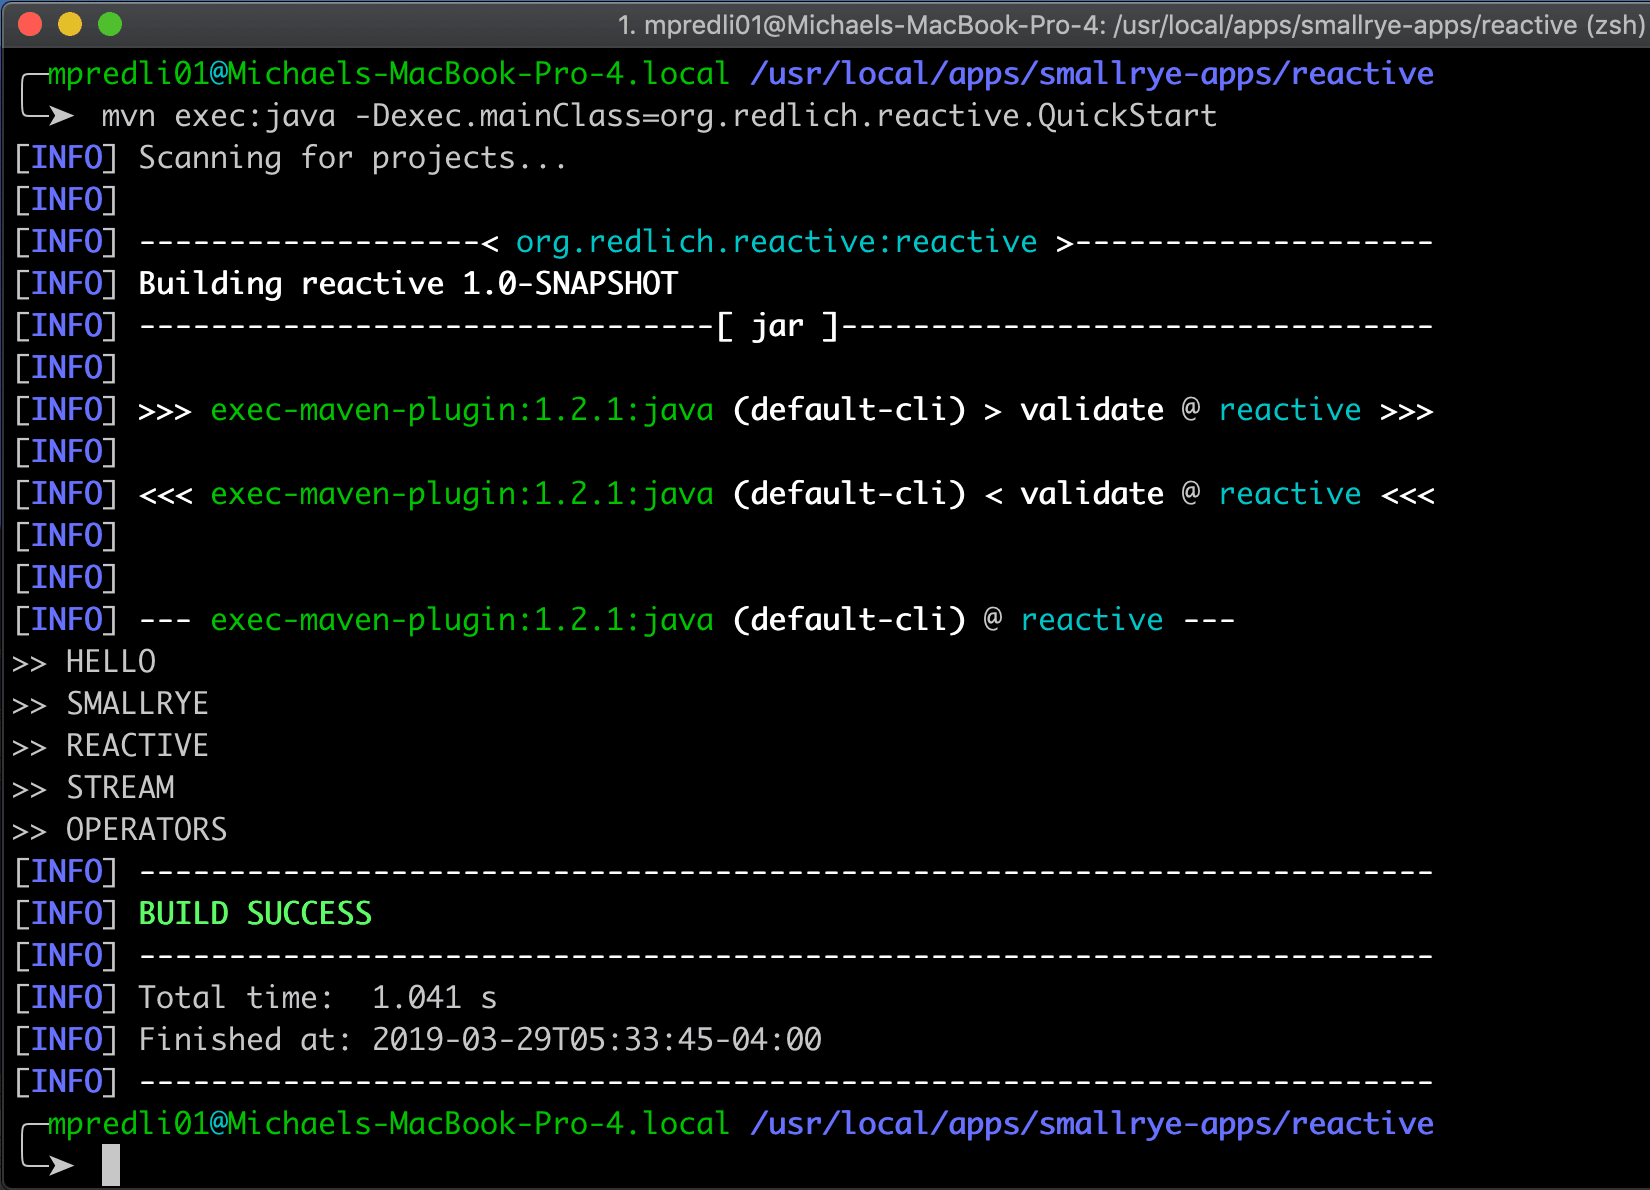
Task: Select the blinking terminal cursor block
Action: [110, 1163]
